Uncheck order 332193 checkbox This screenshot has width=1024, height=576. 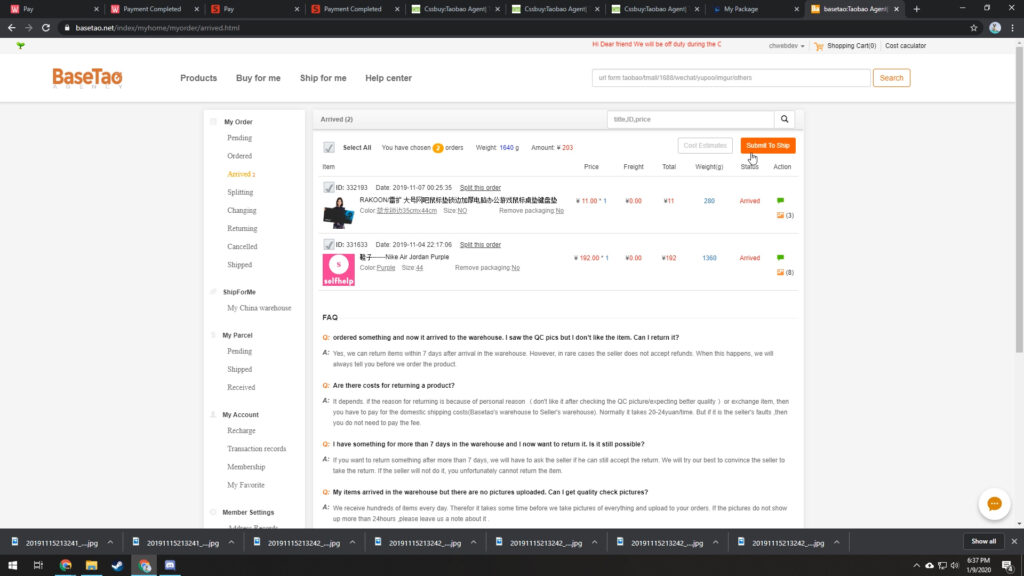329,187
